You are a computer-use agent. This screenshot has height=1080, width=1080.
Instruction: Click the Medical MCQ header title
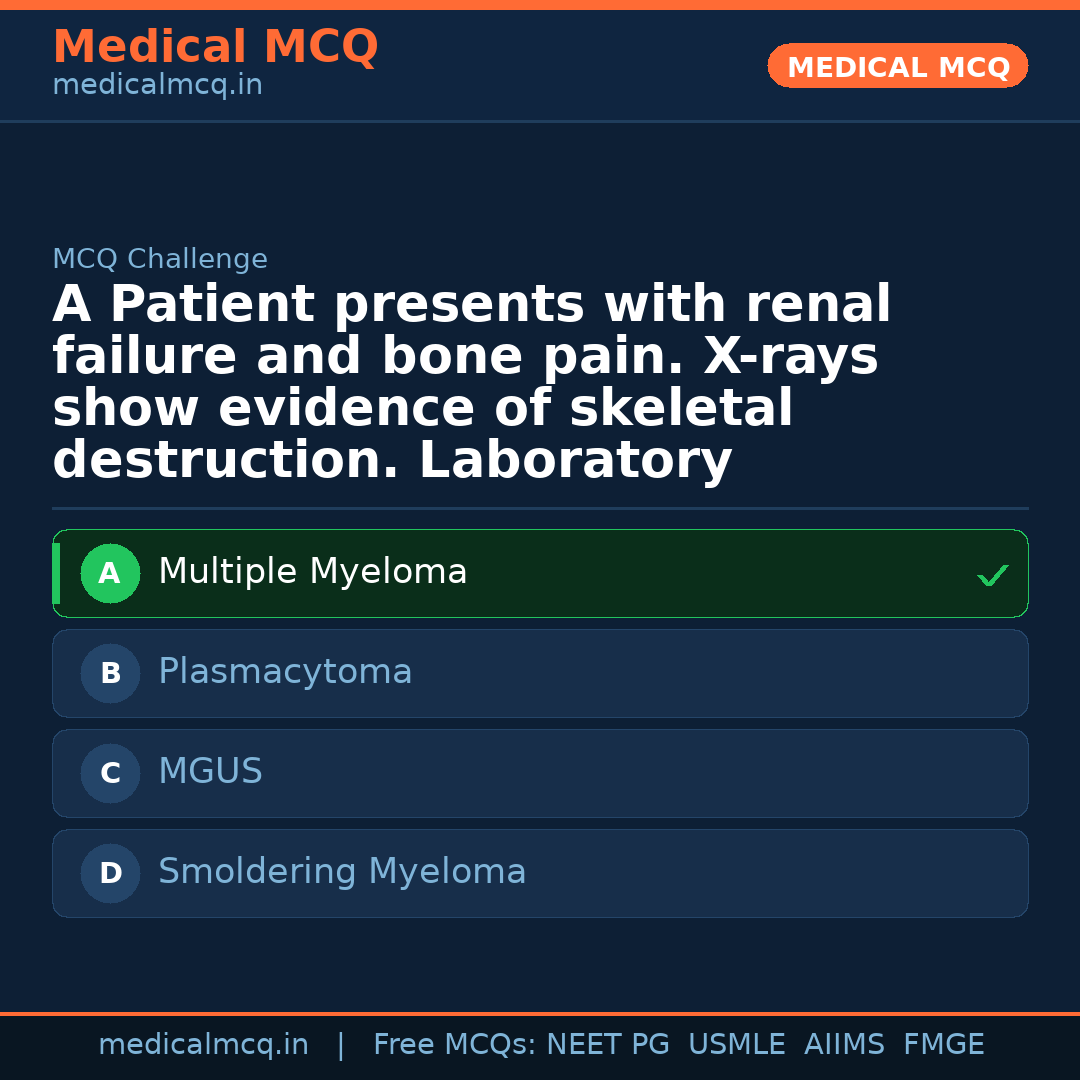point(215,47)
